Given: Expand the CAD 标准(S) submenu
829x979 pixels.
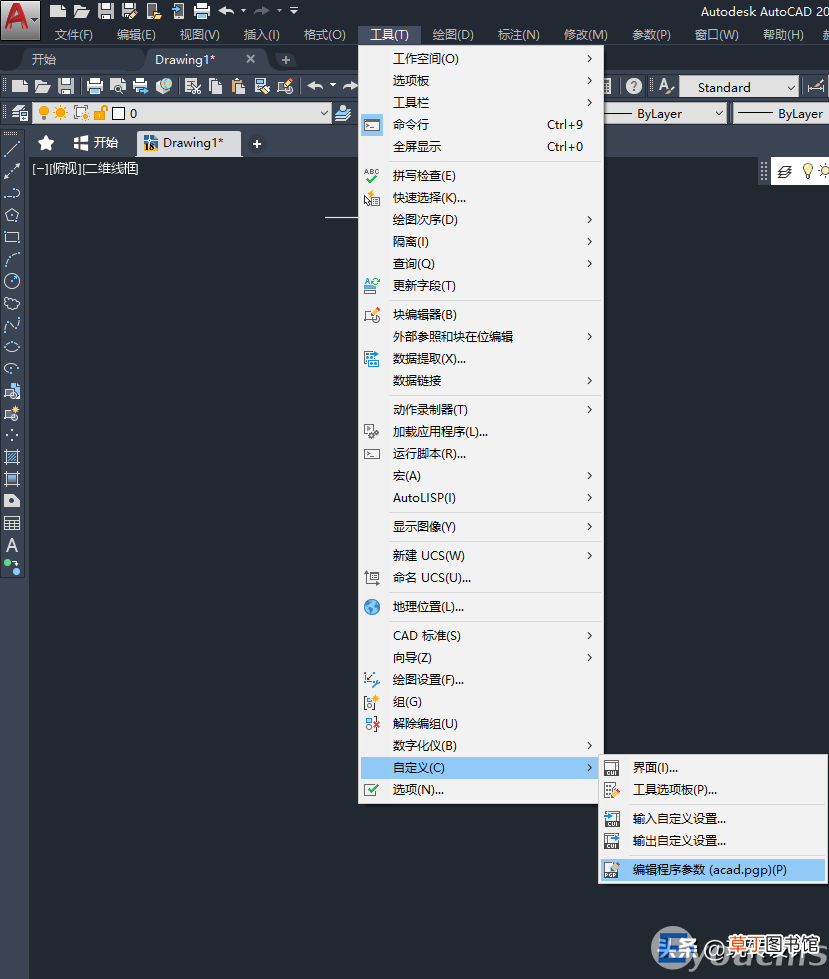Looking at the screenshot, I should tap(481, 636).
